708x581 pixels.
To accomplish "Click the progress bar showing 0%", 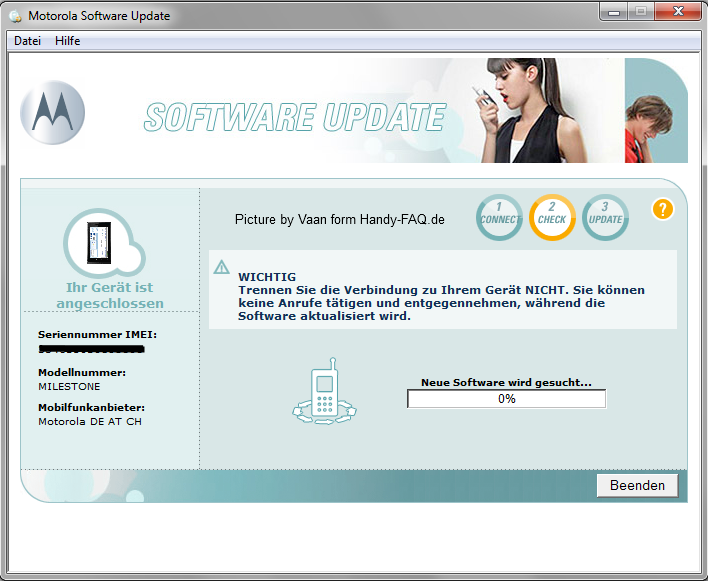I will click(x=506, y=399).
